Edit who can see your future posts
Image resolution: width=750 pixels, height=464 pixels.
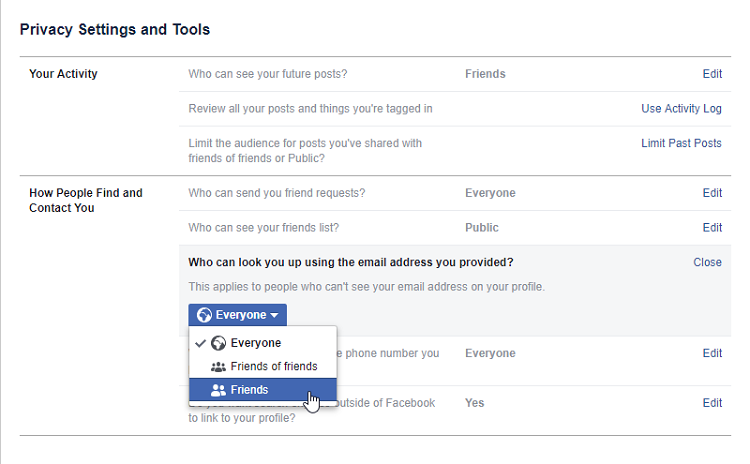click(x=712, y=74)
